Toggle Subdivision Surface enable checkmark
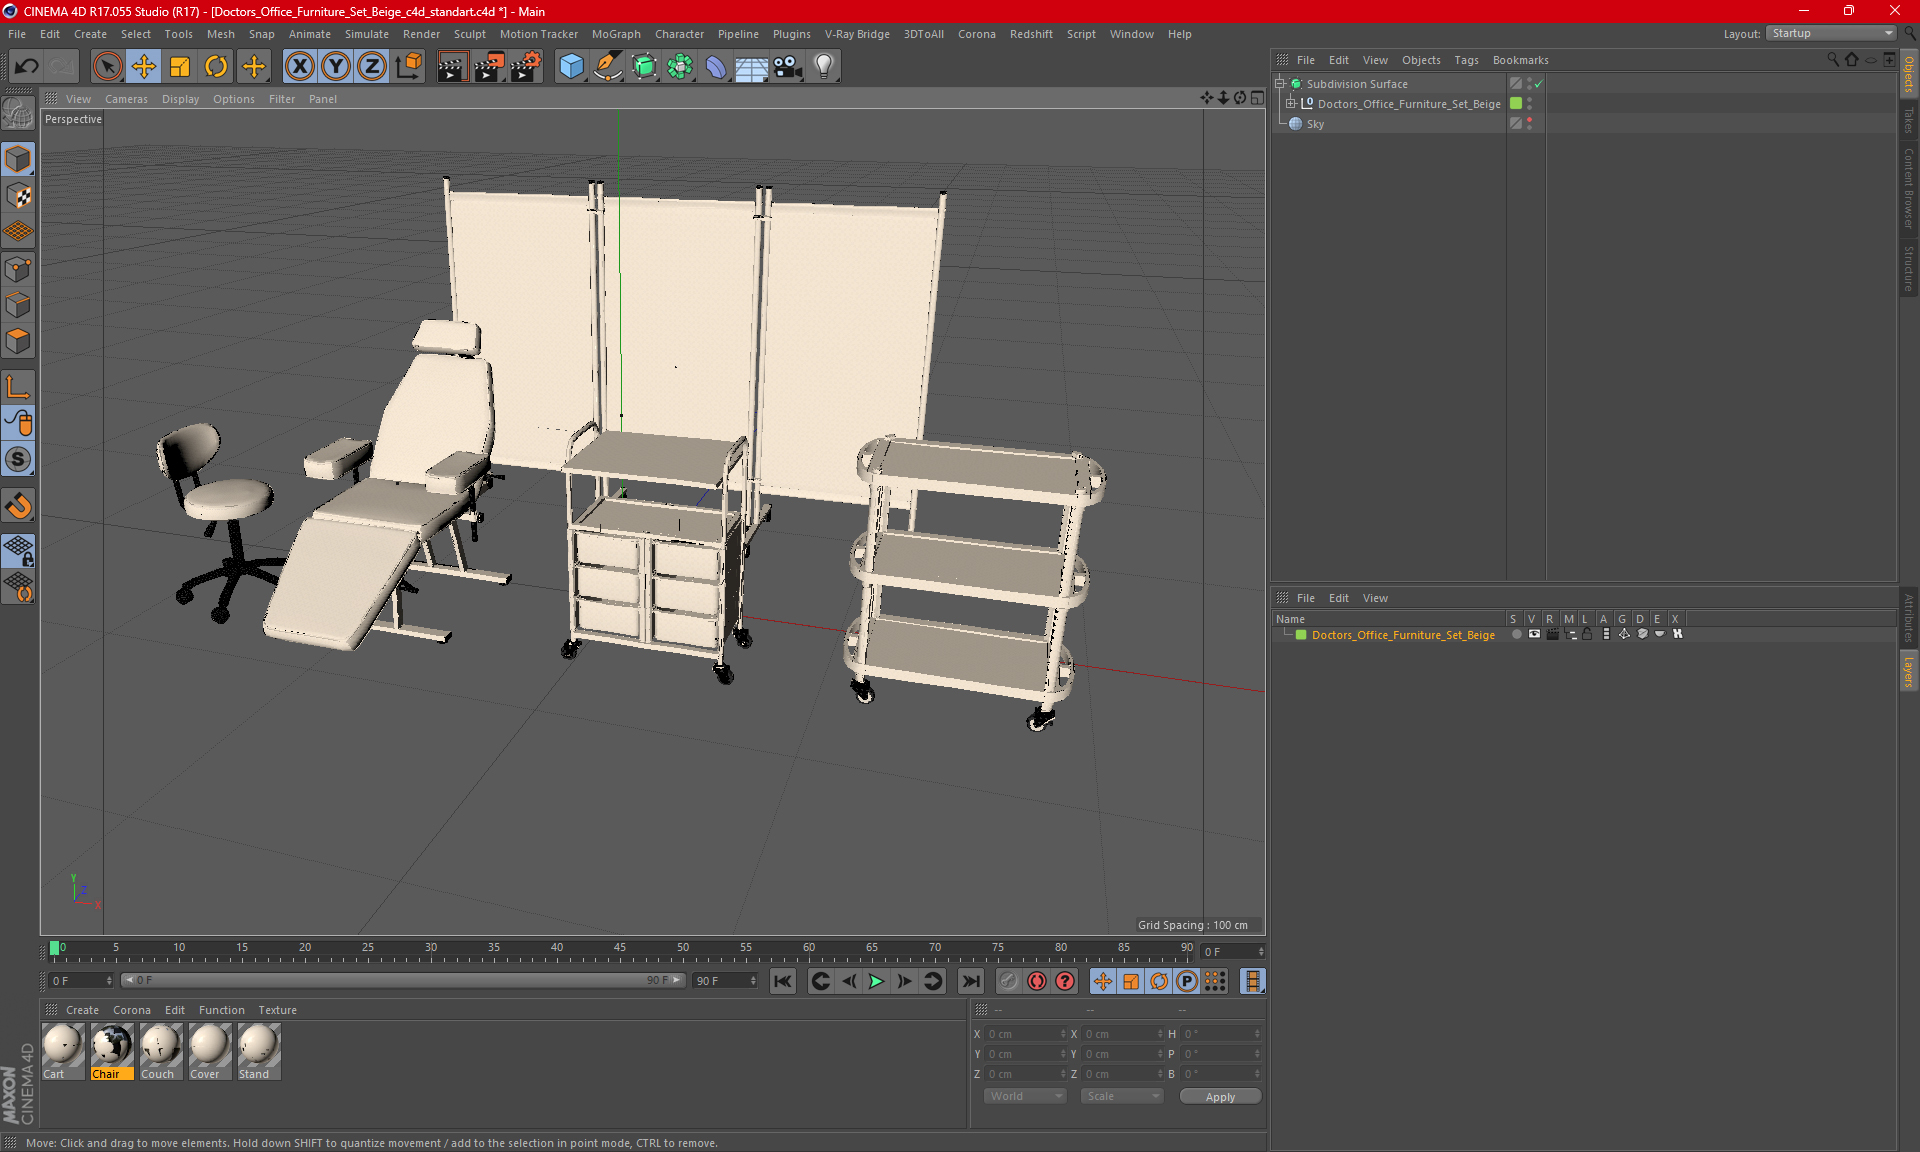 tap(1539, 84)
